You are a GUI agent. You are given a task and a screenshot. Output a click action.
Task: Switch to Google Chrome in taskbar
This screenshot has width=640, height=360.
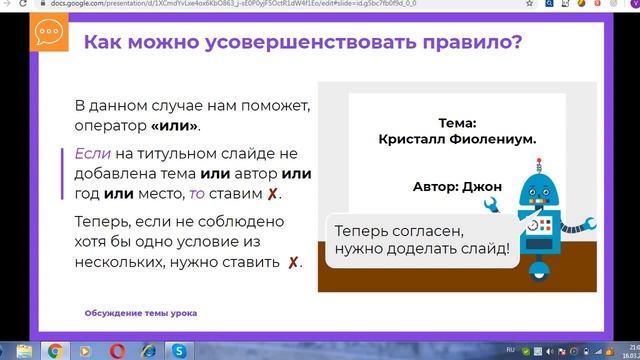[55, 351]
